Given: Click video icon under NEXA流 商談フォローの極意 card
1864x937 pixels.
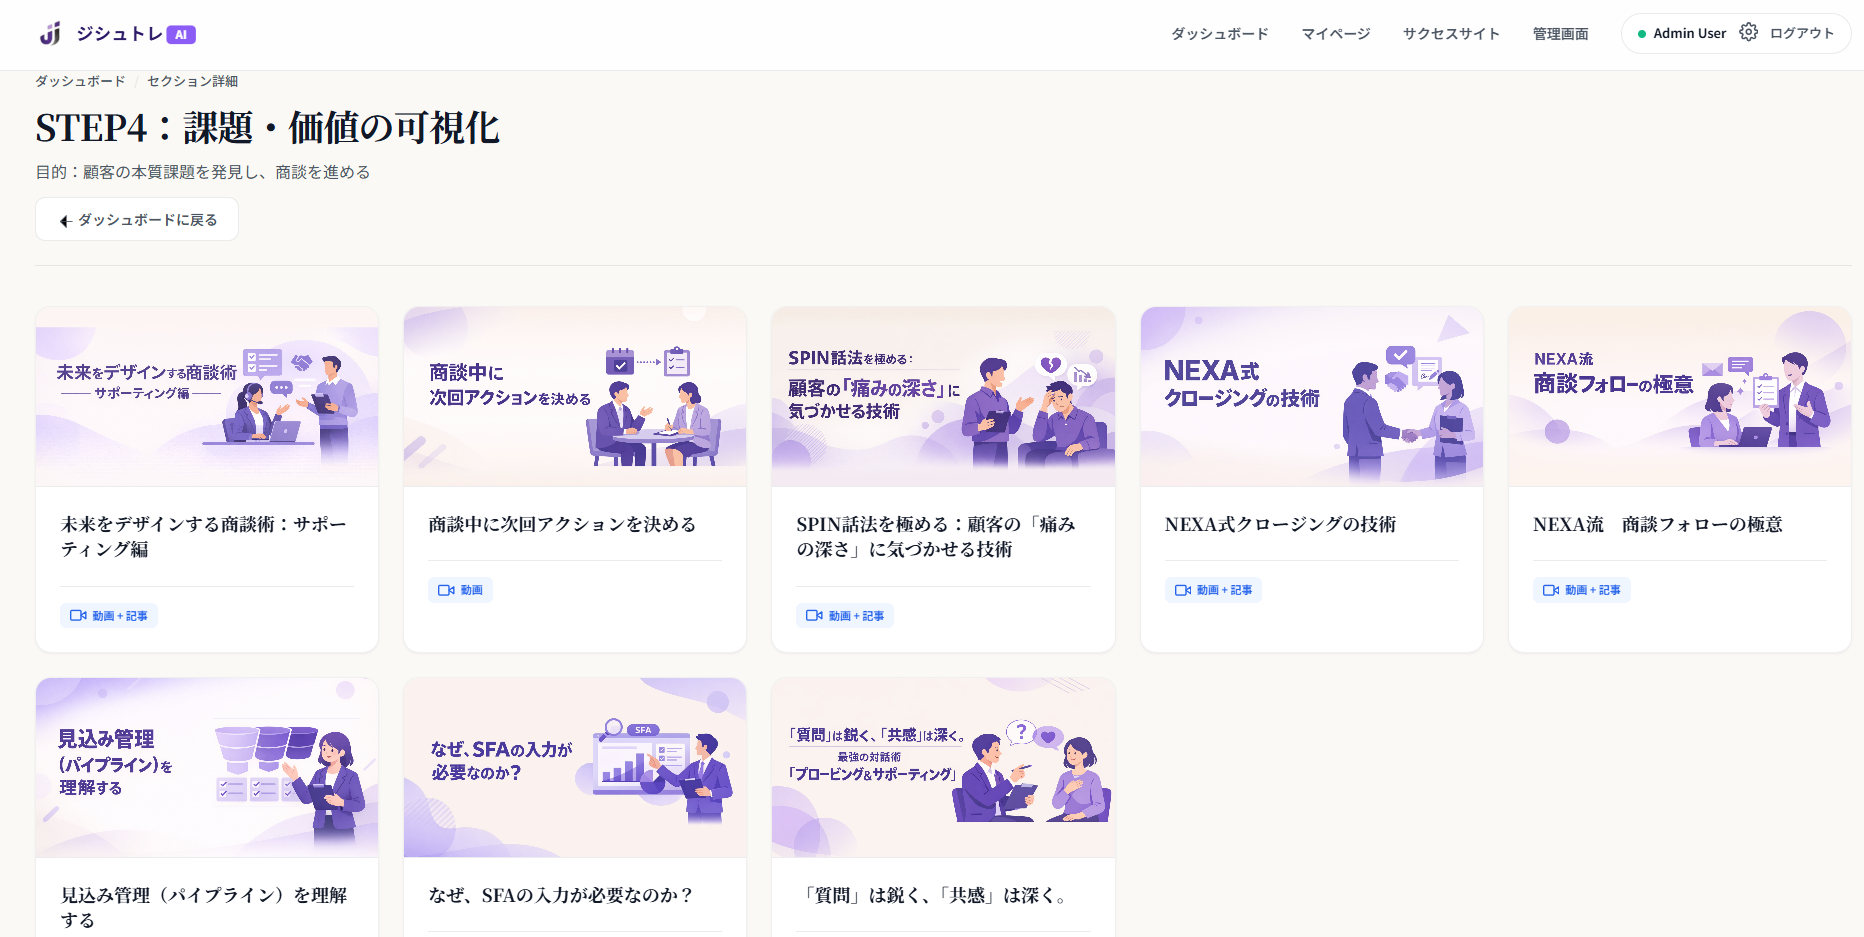Looking at the screenshot, I should [x=1550, y=590].
